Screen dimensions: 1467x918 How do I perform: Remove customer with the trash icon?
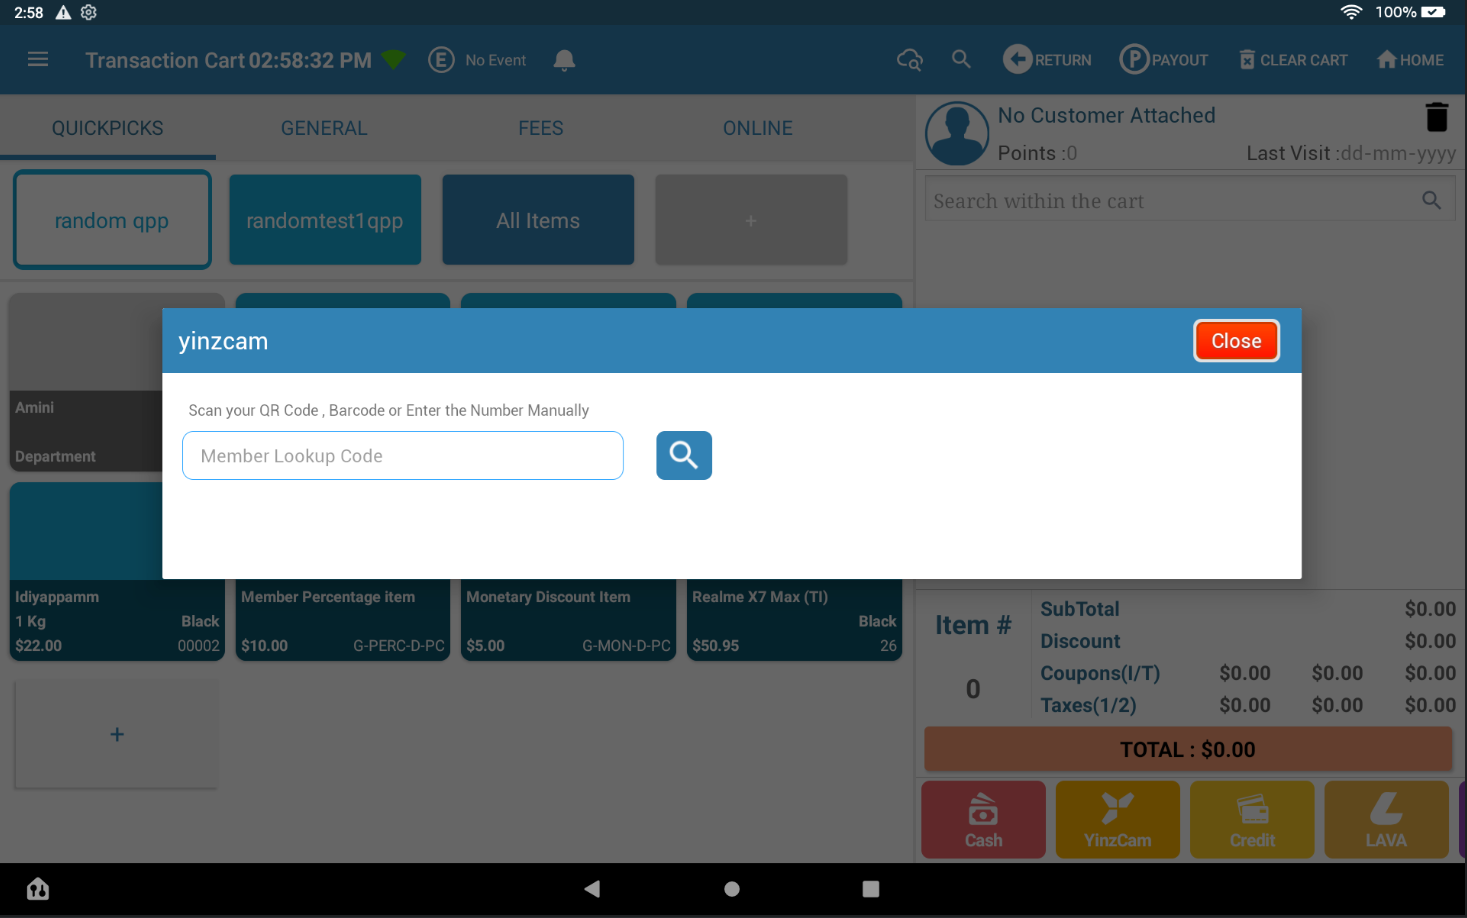(x=1437, y=117)
